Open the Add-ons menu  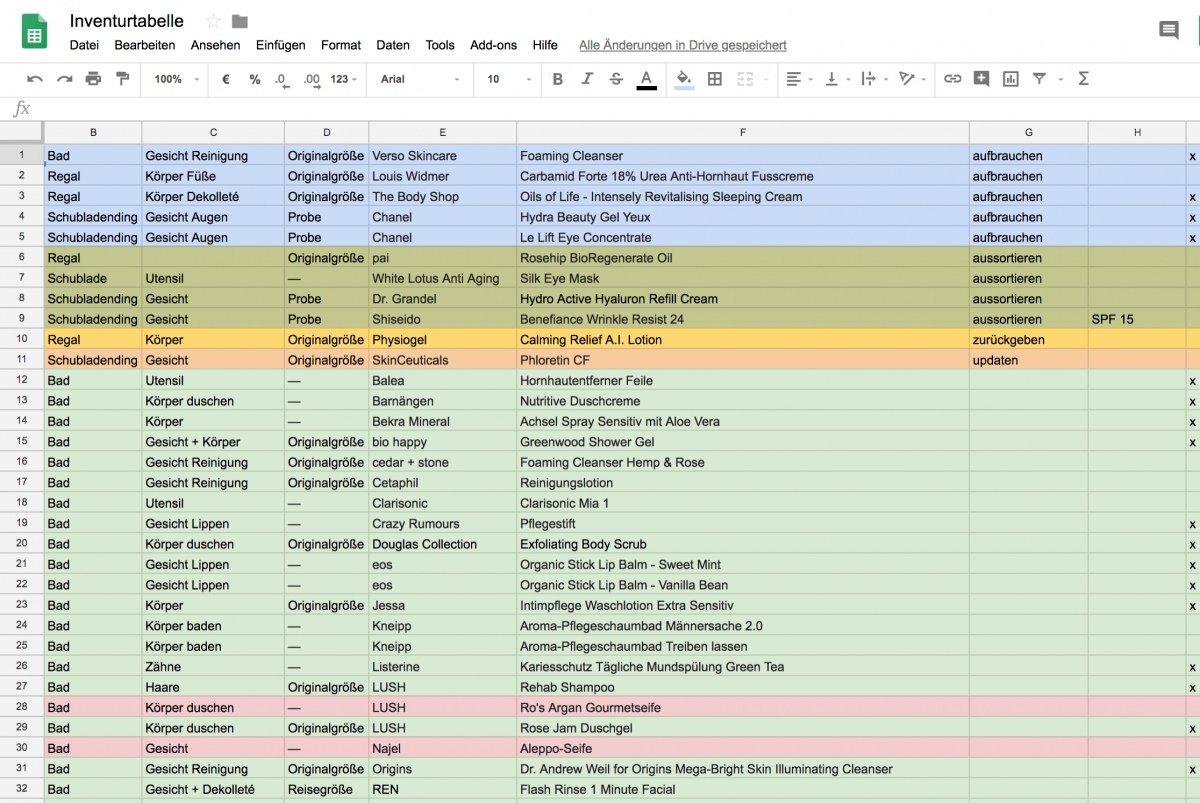(x=494, y=45)
